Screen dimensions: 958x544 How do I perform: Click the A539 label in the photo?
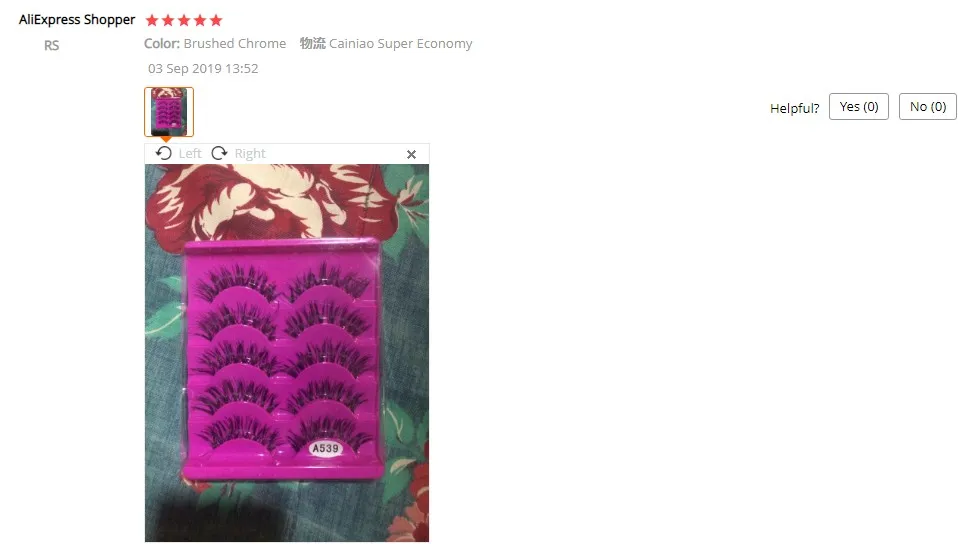point(326,448)
